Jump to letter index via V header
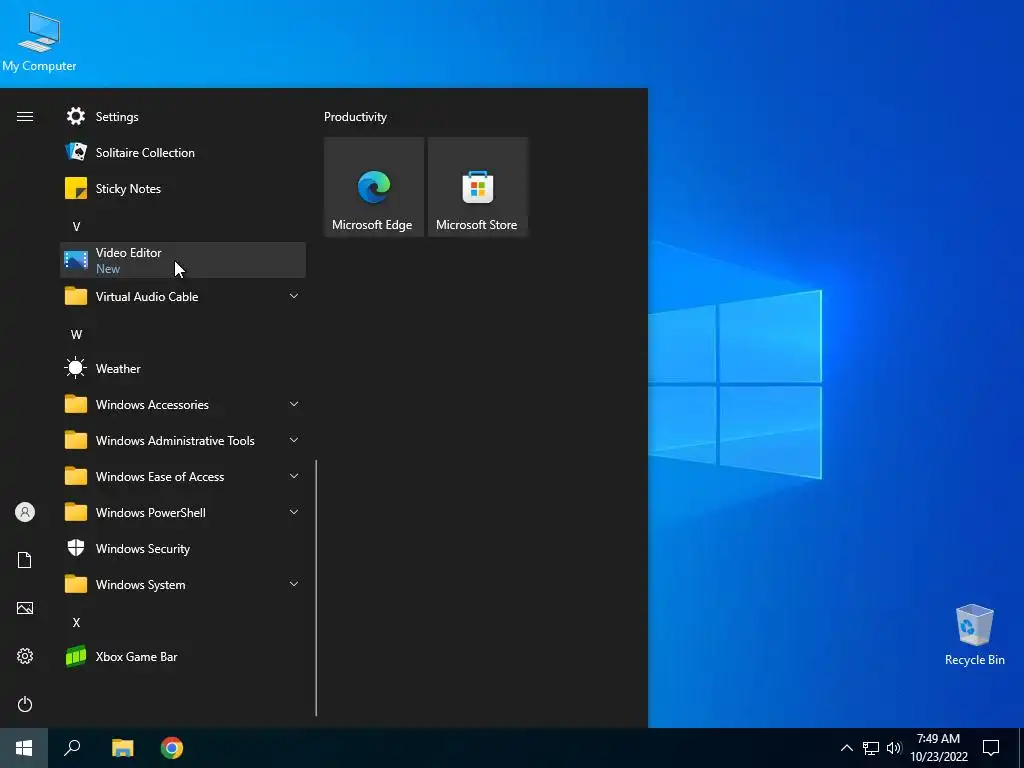1024x768 pixels. pyautogui.click(x=76, y=227)
